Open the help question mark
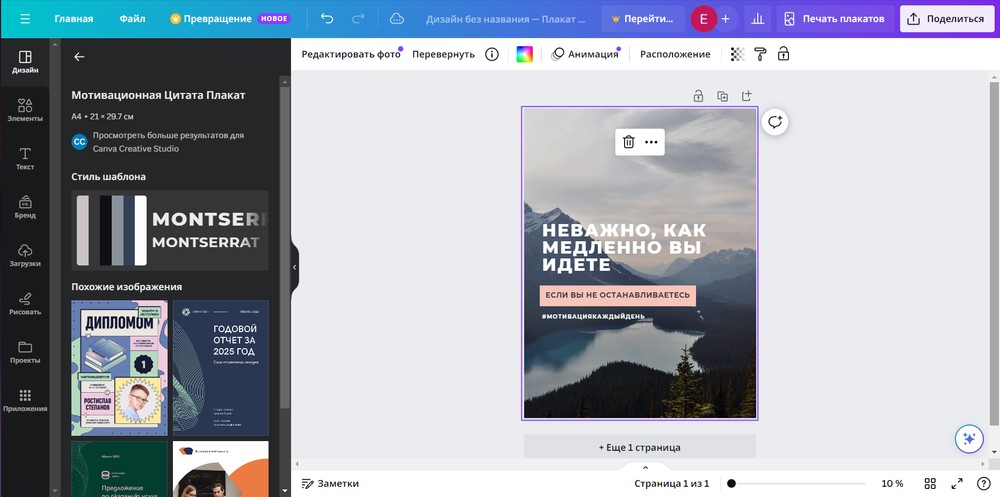 [983, 484]
